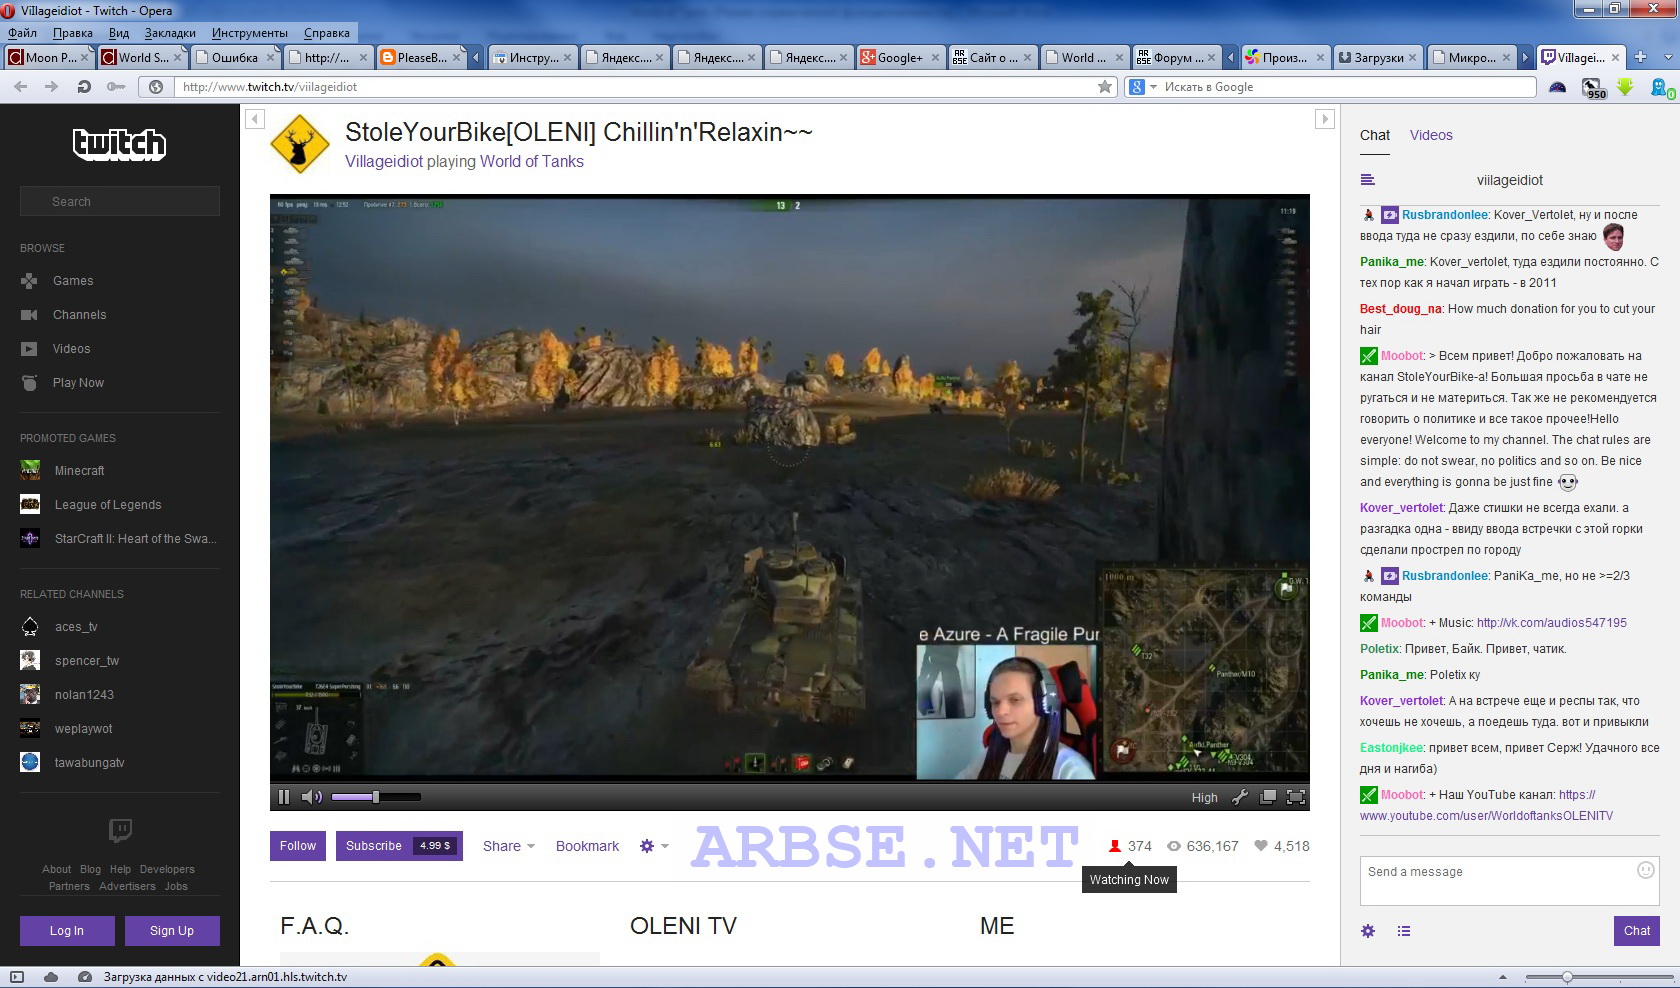Switch to the Videos tab in chat panel
Viewport: 1680px width, 988px height.
[x=1431, y=135]
